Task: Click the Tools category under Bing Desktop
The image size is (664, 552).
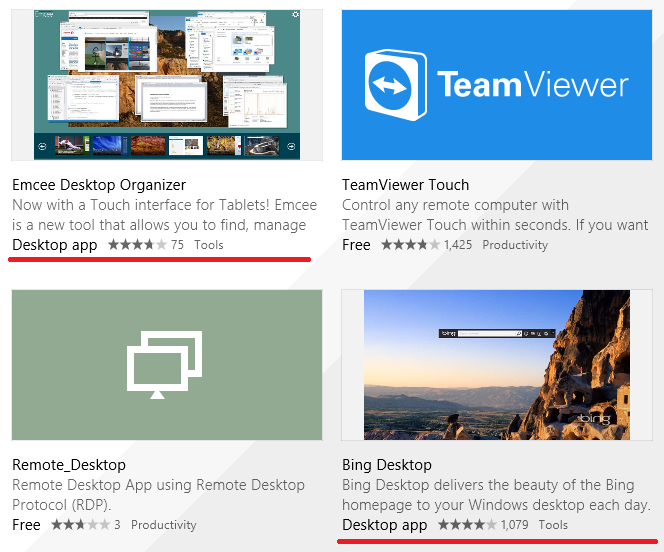Action: 553,525
